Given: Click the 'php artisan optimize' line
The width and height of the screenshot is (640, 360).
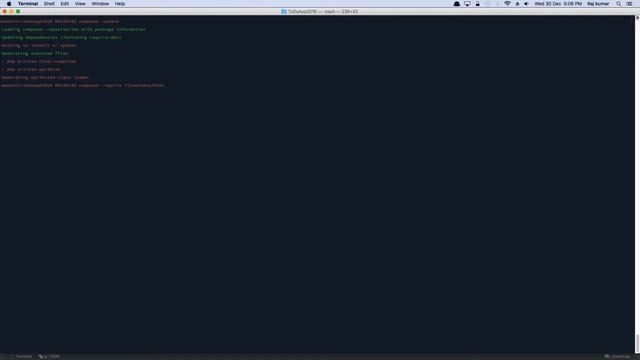Looking at the screenshot, I should 31,69.
